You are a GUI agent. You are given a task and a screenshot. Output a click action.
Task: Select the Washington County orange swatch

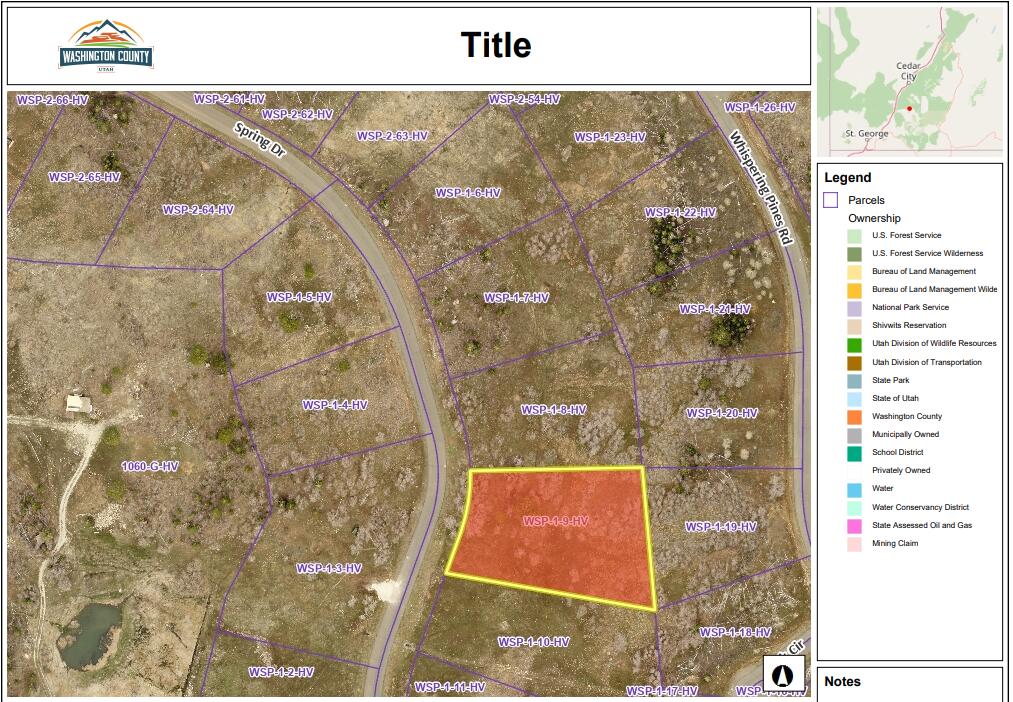point(854,417)
